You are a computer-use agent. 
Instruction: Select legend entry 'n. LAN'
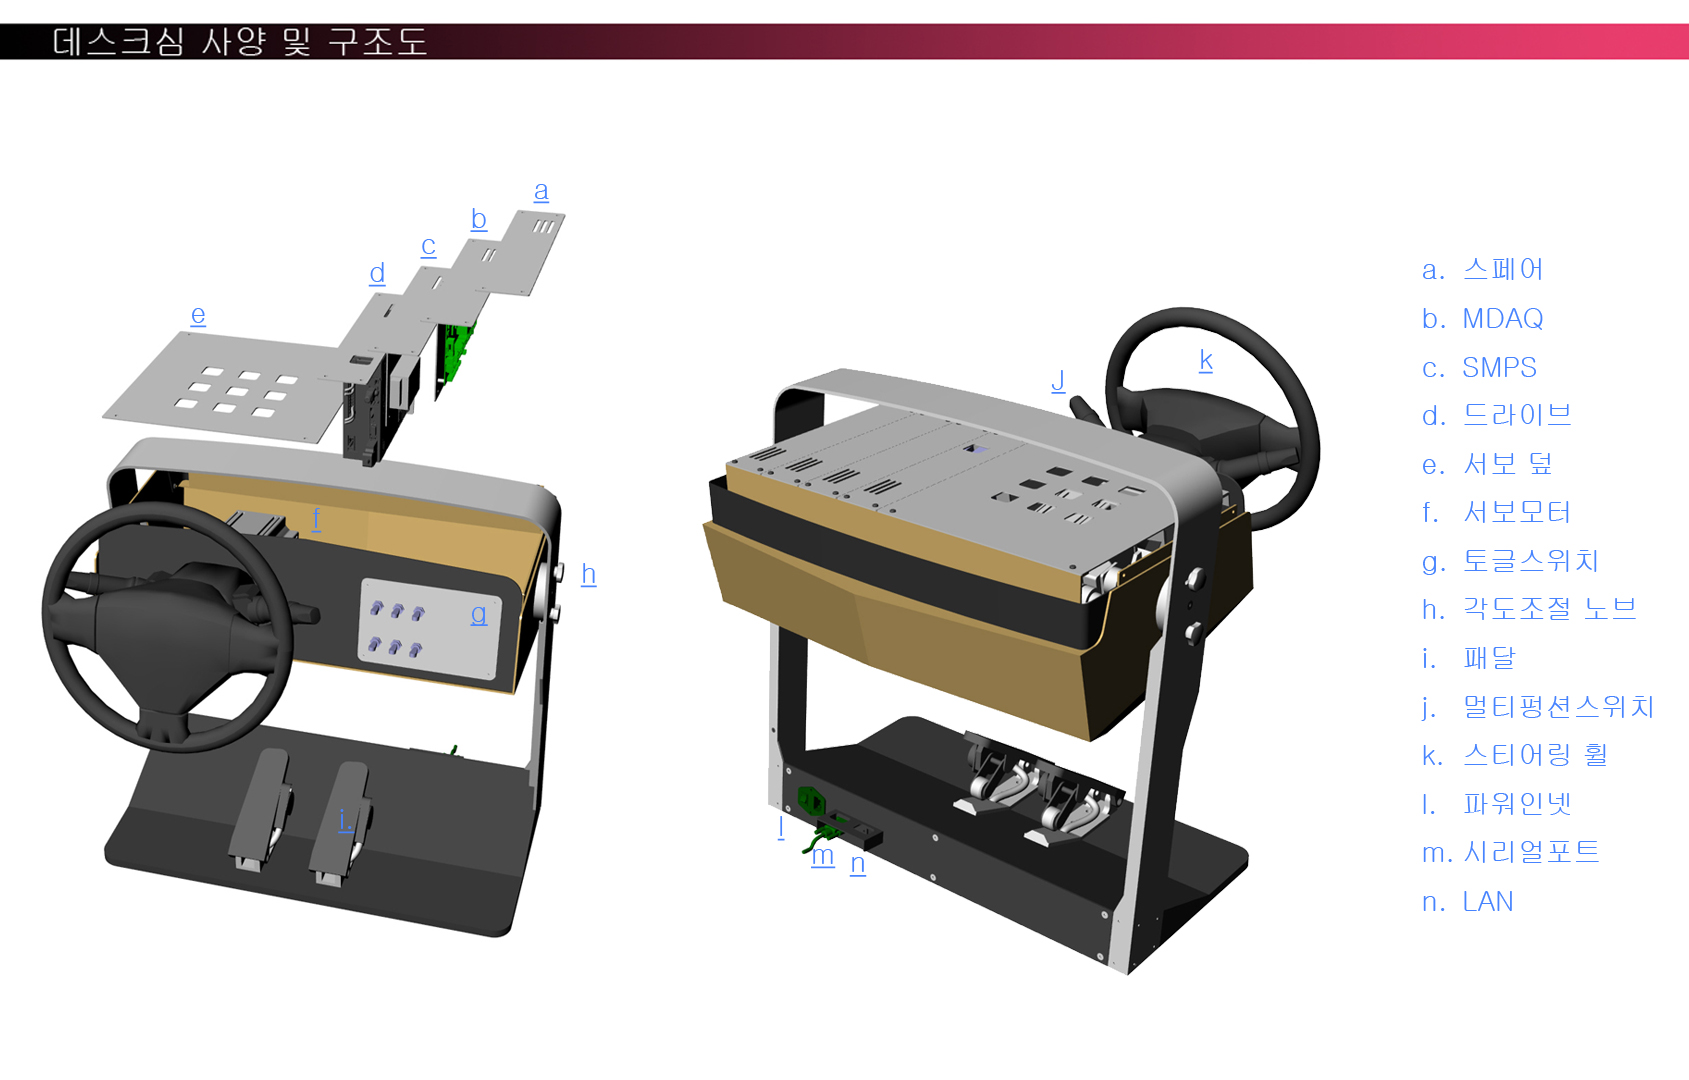1467,902
